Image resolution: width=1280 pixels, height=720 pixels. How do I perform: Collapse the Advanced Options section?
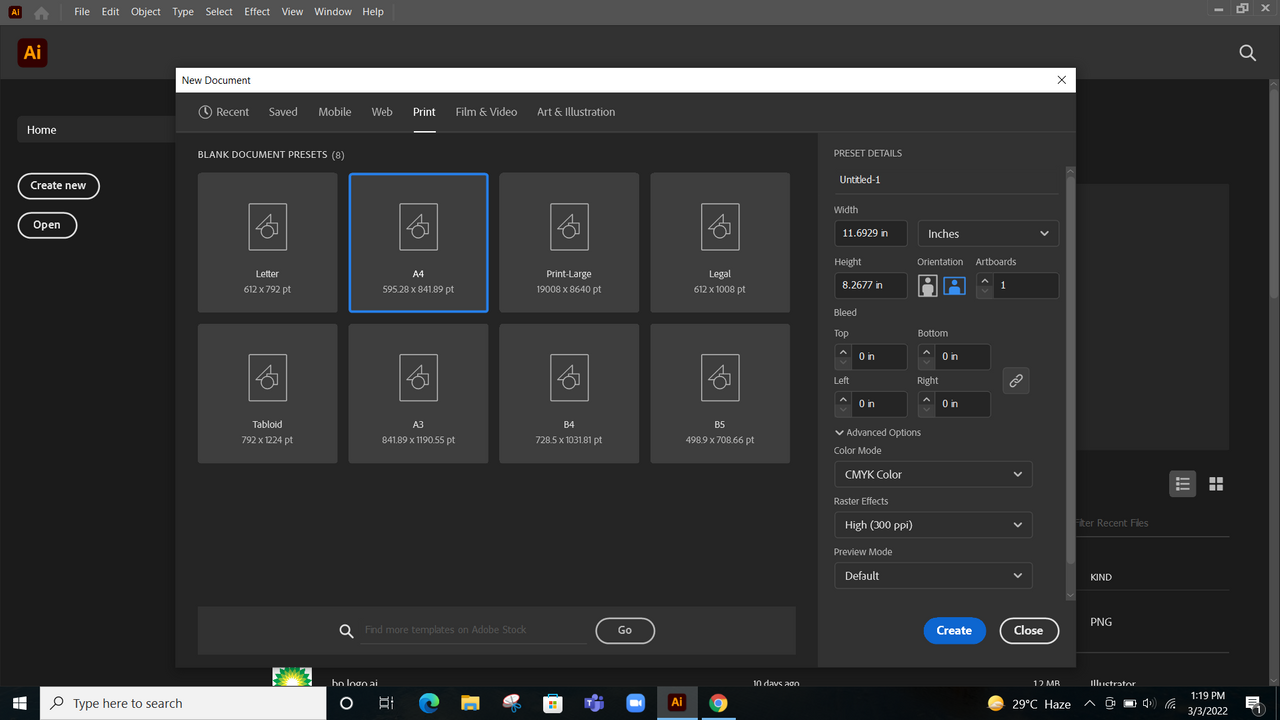[878, 432]
